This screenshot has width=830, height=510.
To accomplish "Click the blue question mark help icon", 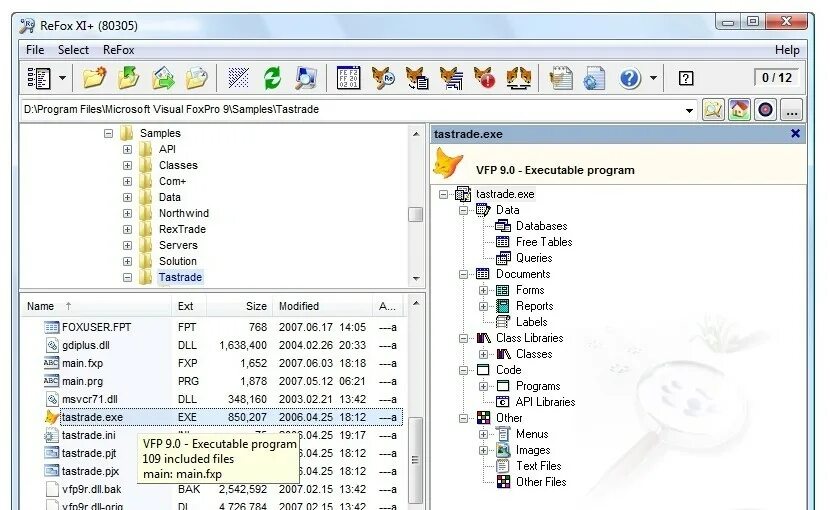I will pos(630,78).
